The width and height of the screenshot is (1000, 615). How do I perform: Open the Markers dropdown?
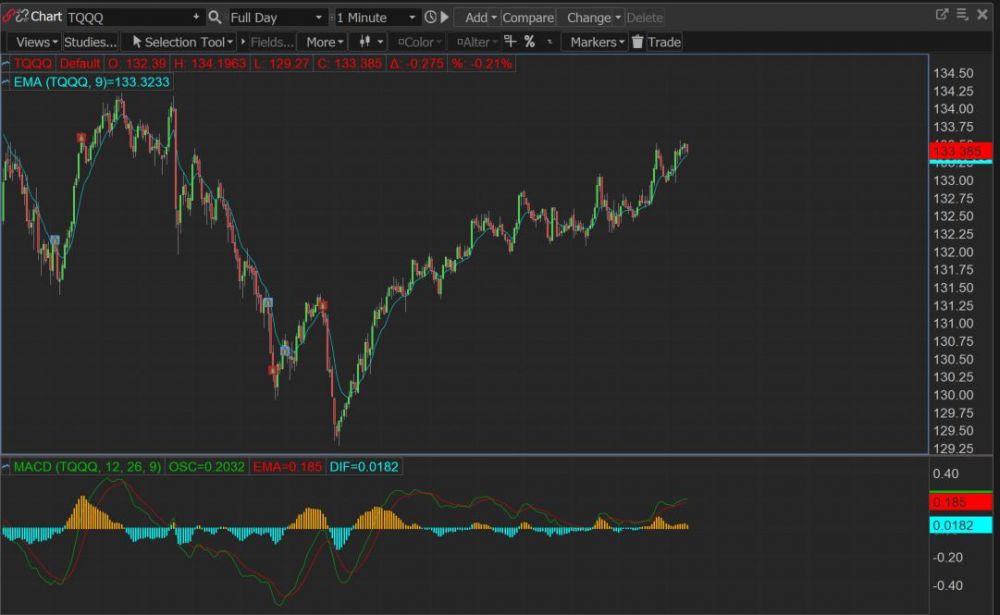point(597,42)
